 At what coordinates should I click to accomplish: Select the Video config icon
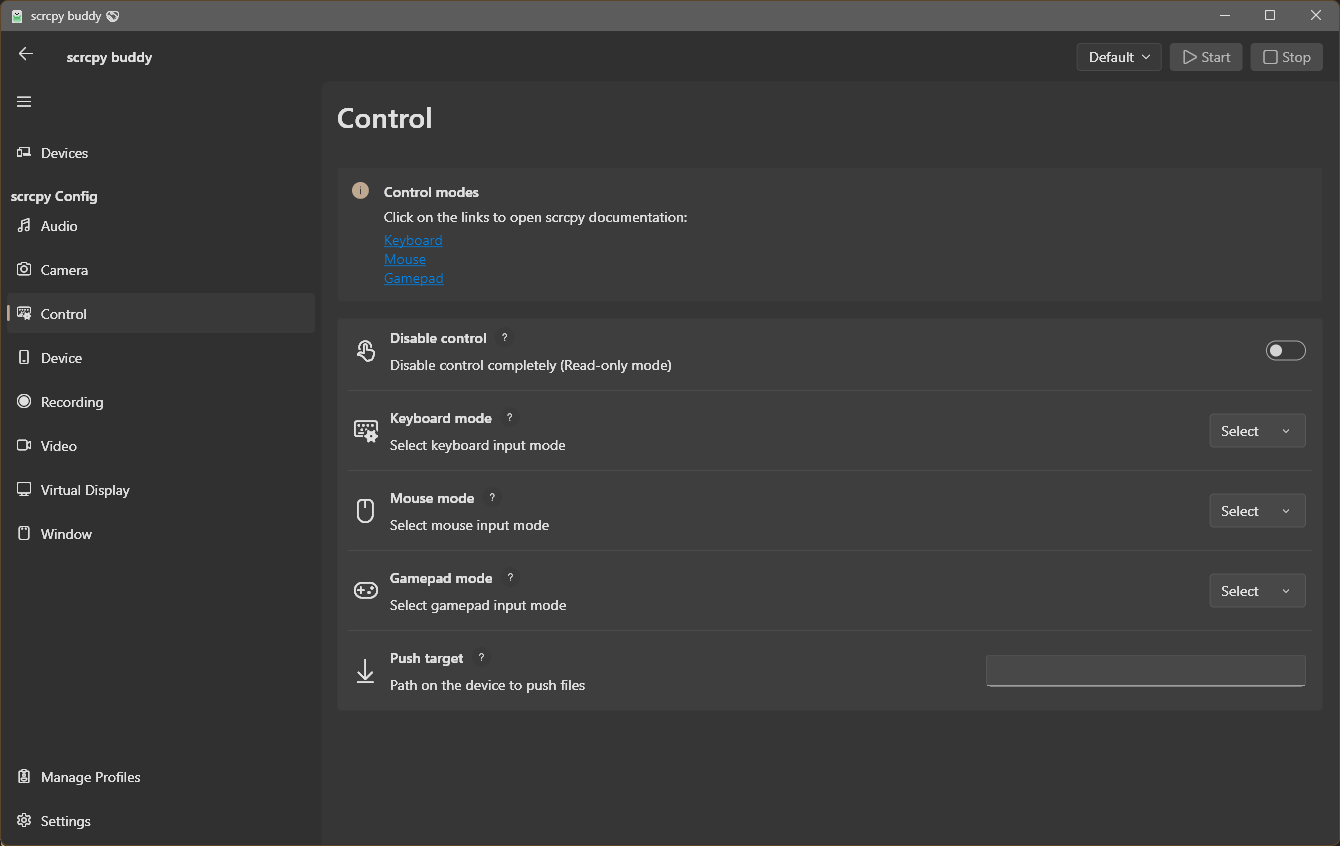click(x=22, y=445)
